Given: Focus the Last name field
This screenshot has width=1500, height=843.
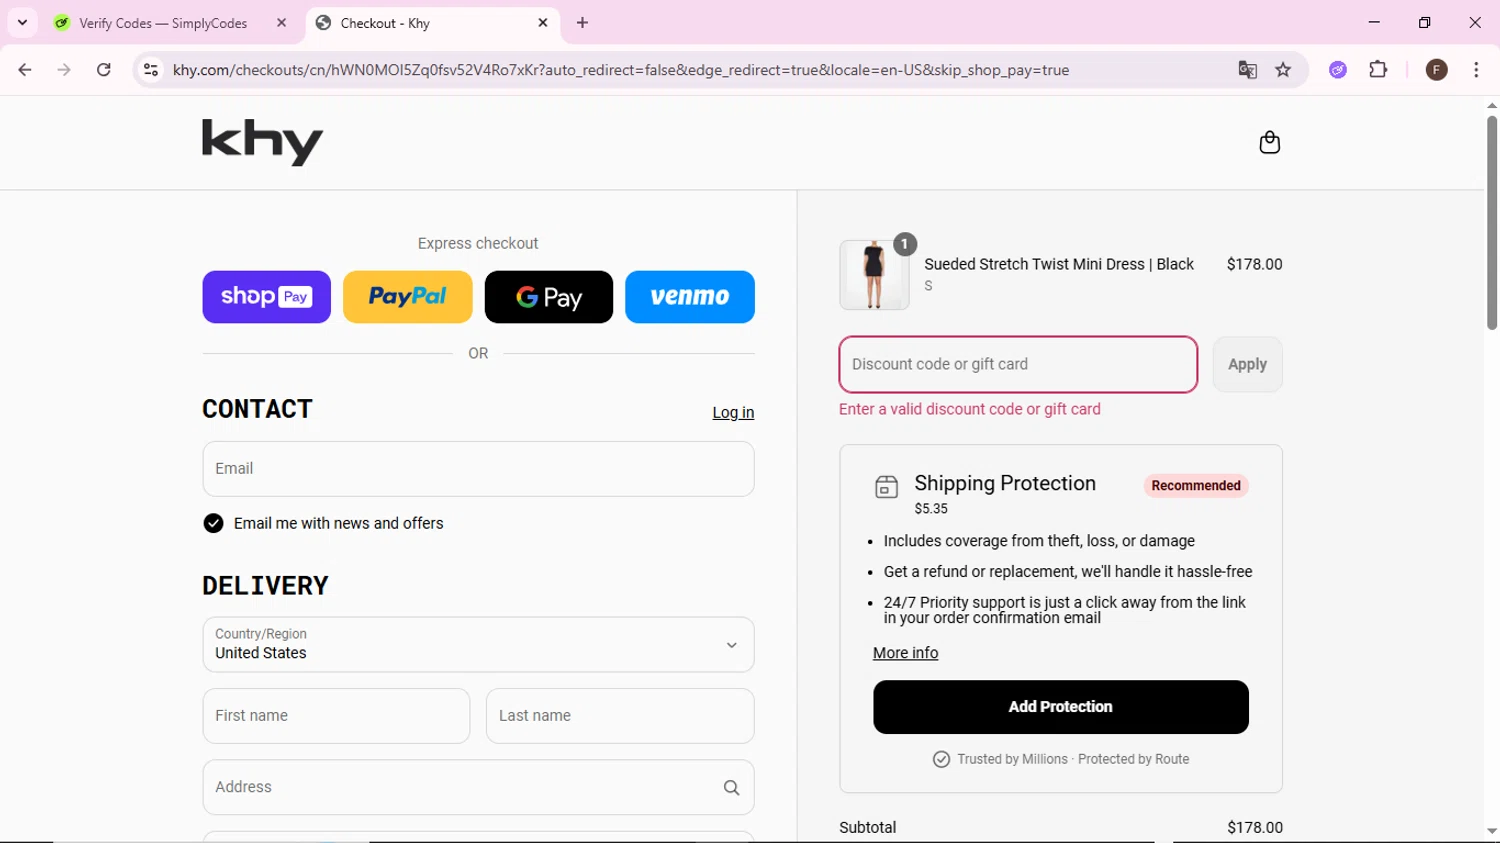Looking at the screenshot, I should click(620, 716).
